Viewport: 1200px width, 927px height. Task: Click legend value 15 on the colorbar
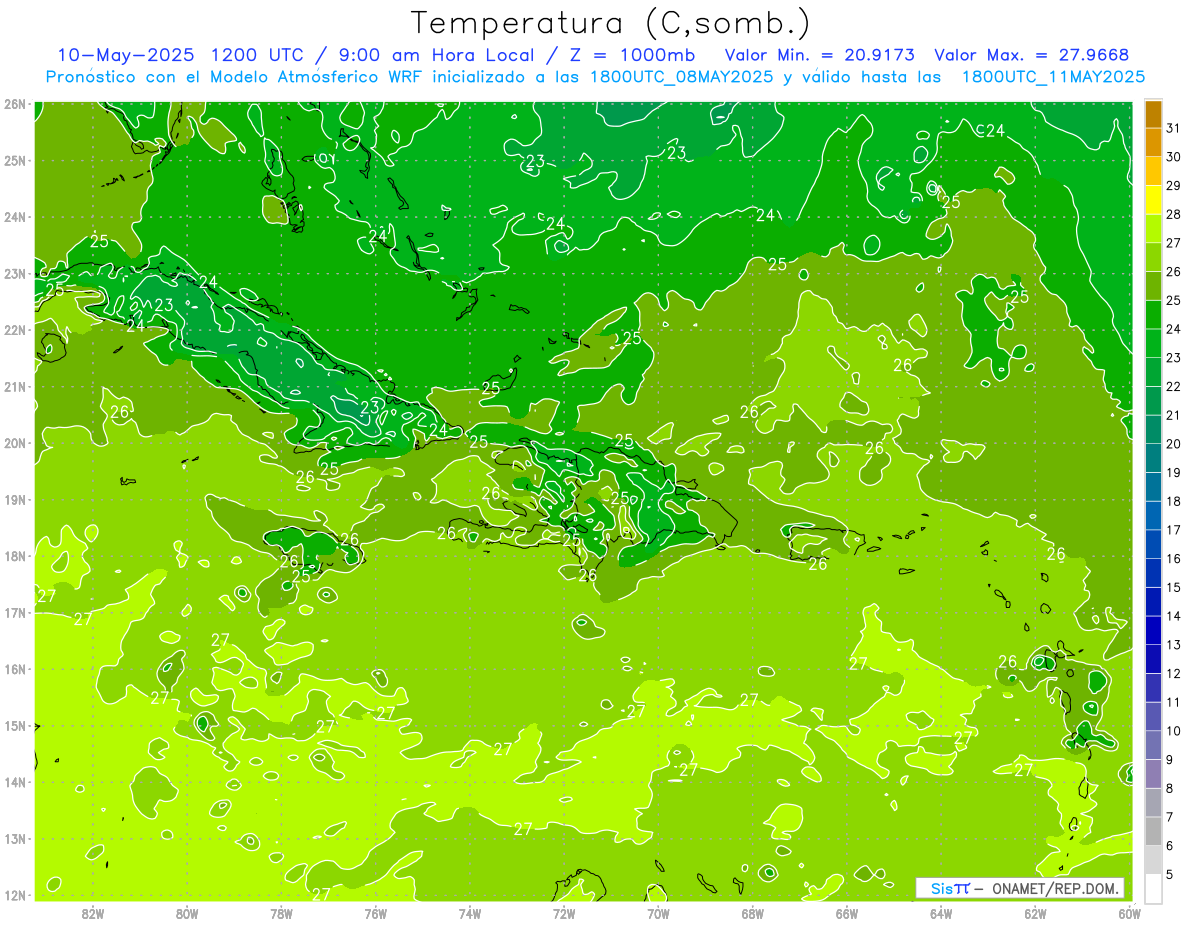coord(1174,587)
